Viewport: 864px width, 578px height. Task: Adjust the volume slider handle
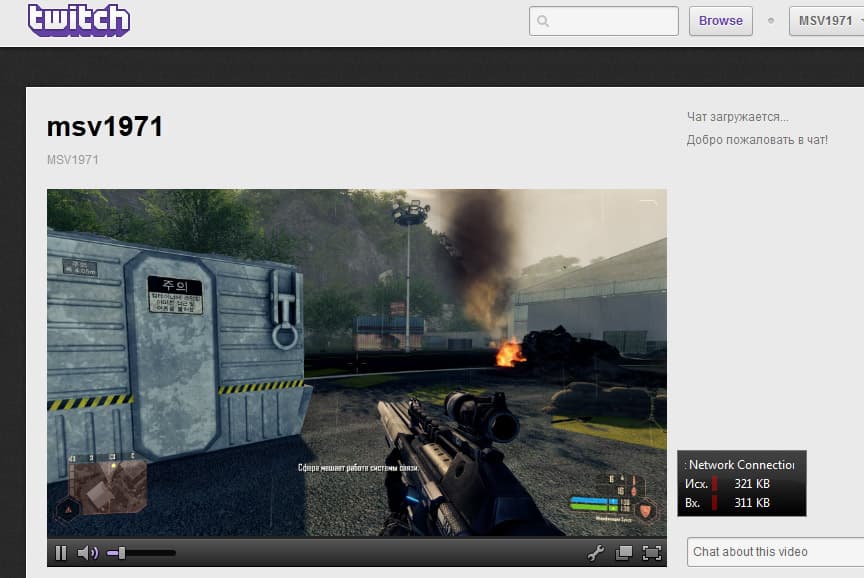click(122, 553)
